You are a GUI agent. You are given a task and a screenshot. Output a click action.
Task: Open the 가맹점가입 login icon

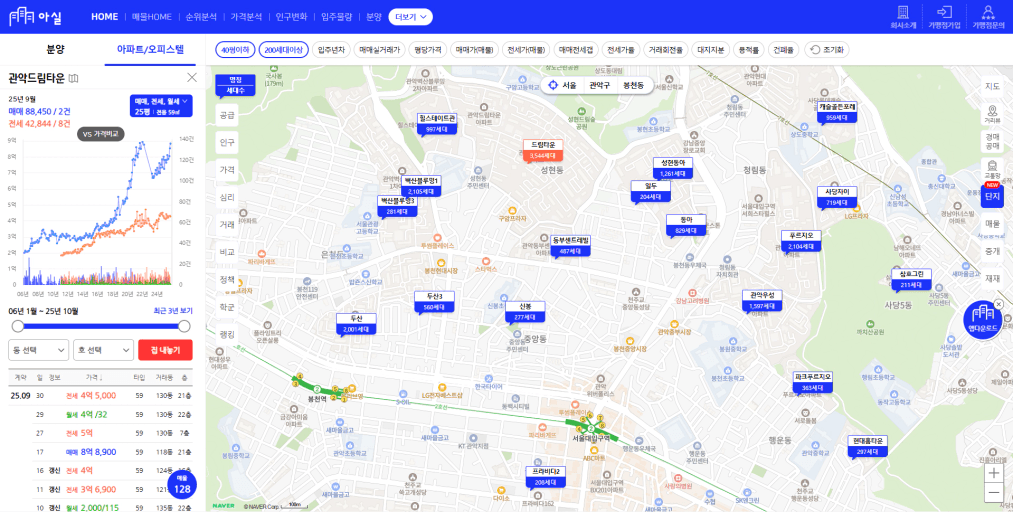pos(944,12)
